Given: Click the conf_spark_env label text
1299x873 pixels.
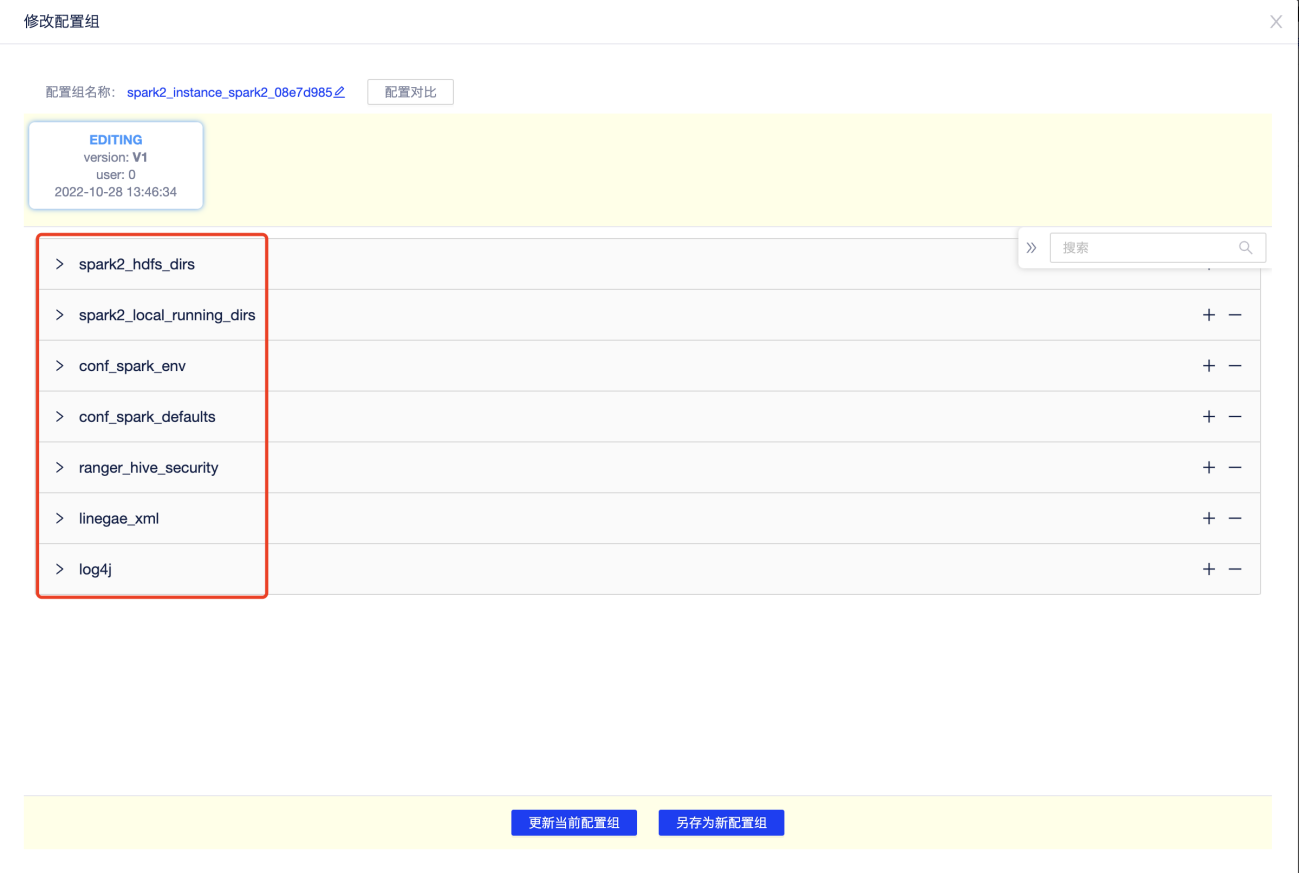Looking at the screenshot, I should (x=132, y=366).
